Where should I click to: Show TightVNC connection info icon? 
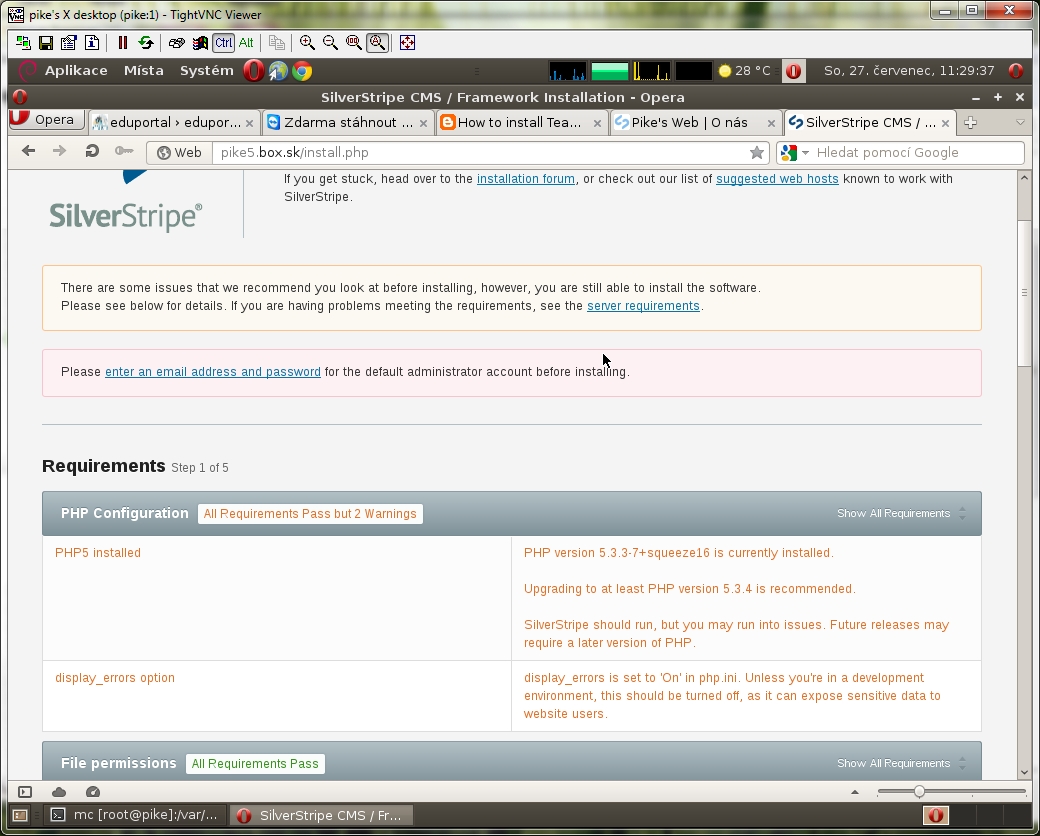[x=92, y=43]
